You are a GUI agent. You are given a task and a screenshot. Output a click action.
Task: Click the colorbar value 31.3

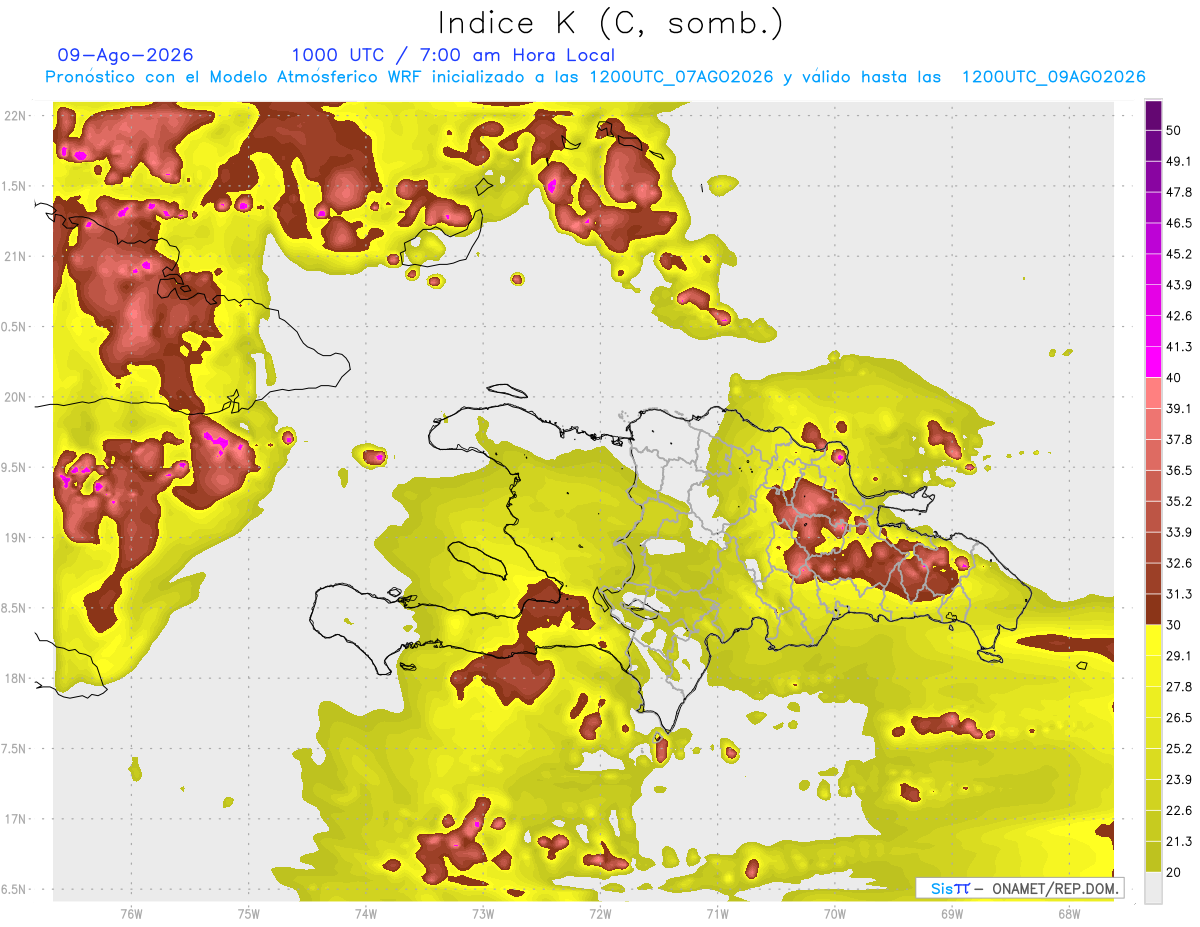click(1179, 594)
